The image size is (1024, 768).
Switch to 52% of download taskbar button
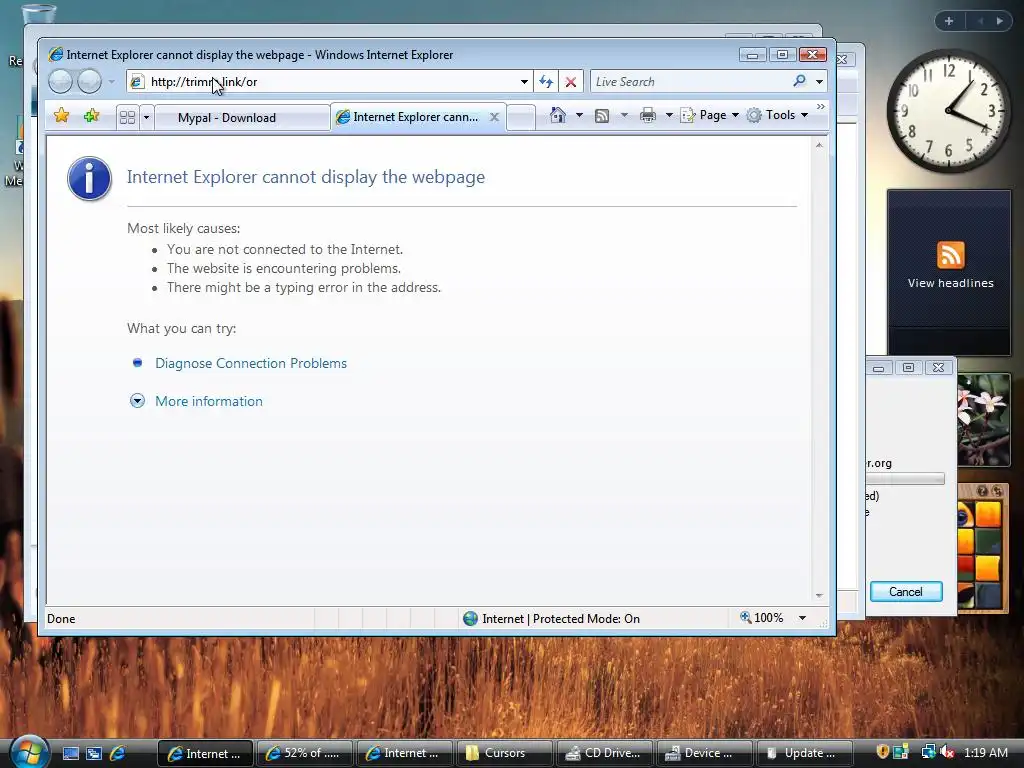[304, 753]
